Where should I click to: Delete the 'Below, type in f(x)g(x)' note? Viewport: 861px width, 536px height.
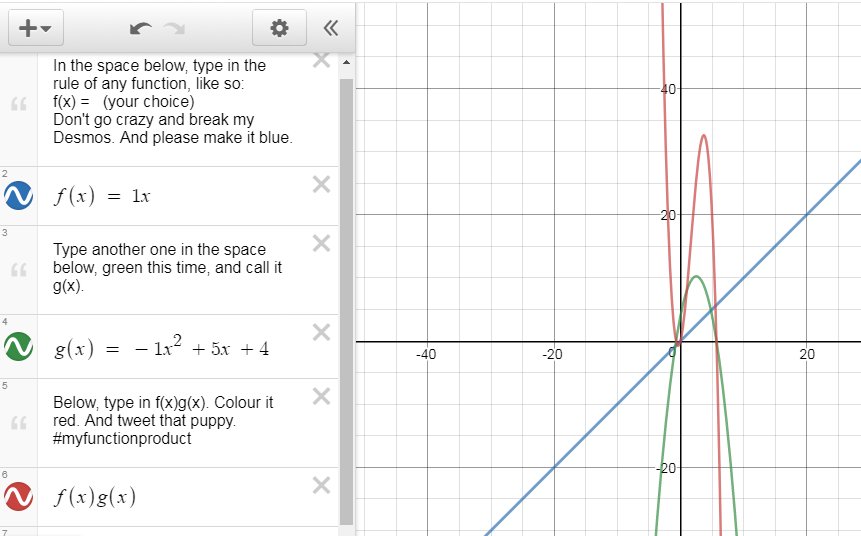click(x=321, y=396)
